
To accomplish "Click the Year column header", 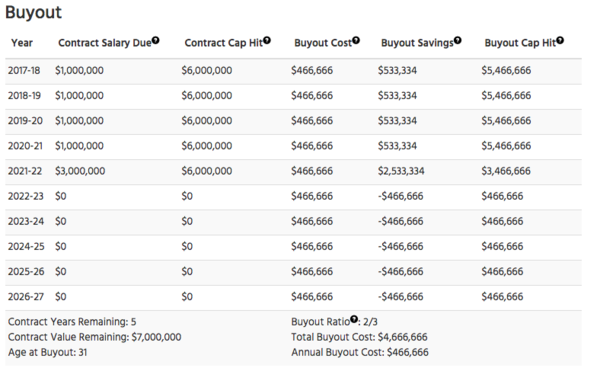I will point(22,43).
